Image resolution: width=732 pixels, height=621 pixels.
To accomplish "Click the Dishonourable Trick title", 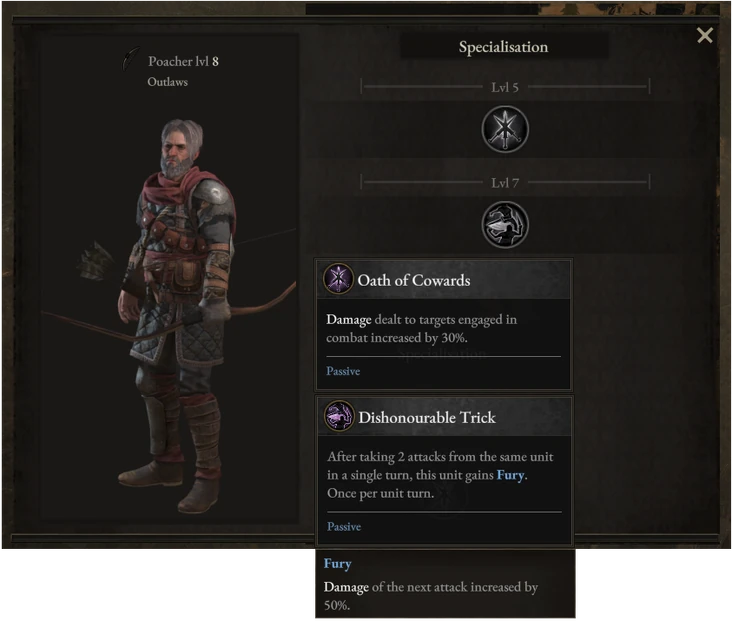I will click(427, 417).
